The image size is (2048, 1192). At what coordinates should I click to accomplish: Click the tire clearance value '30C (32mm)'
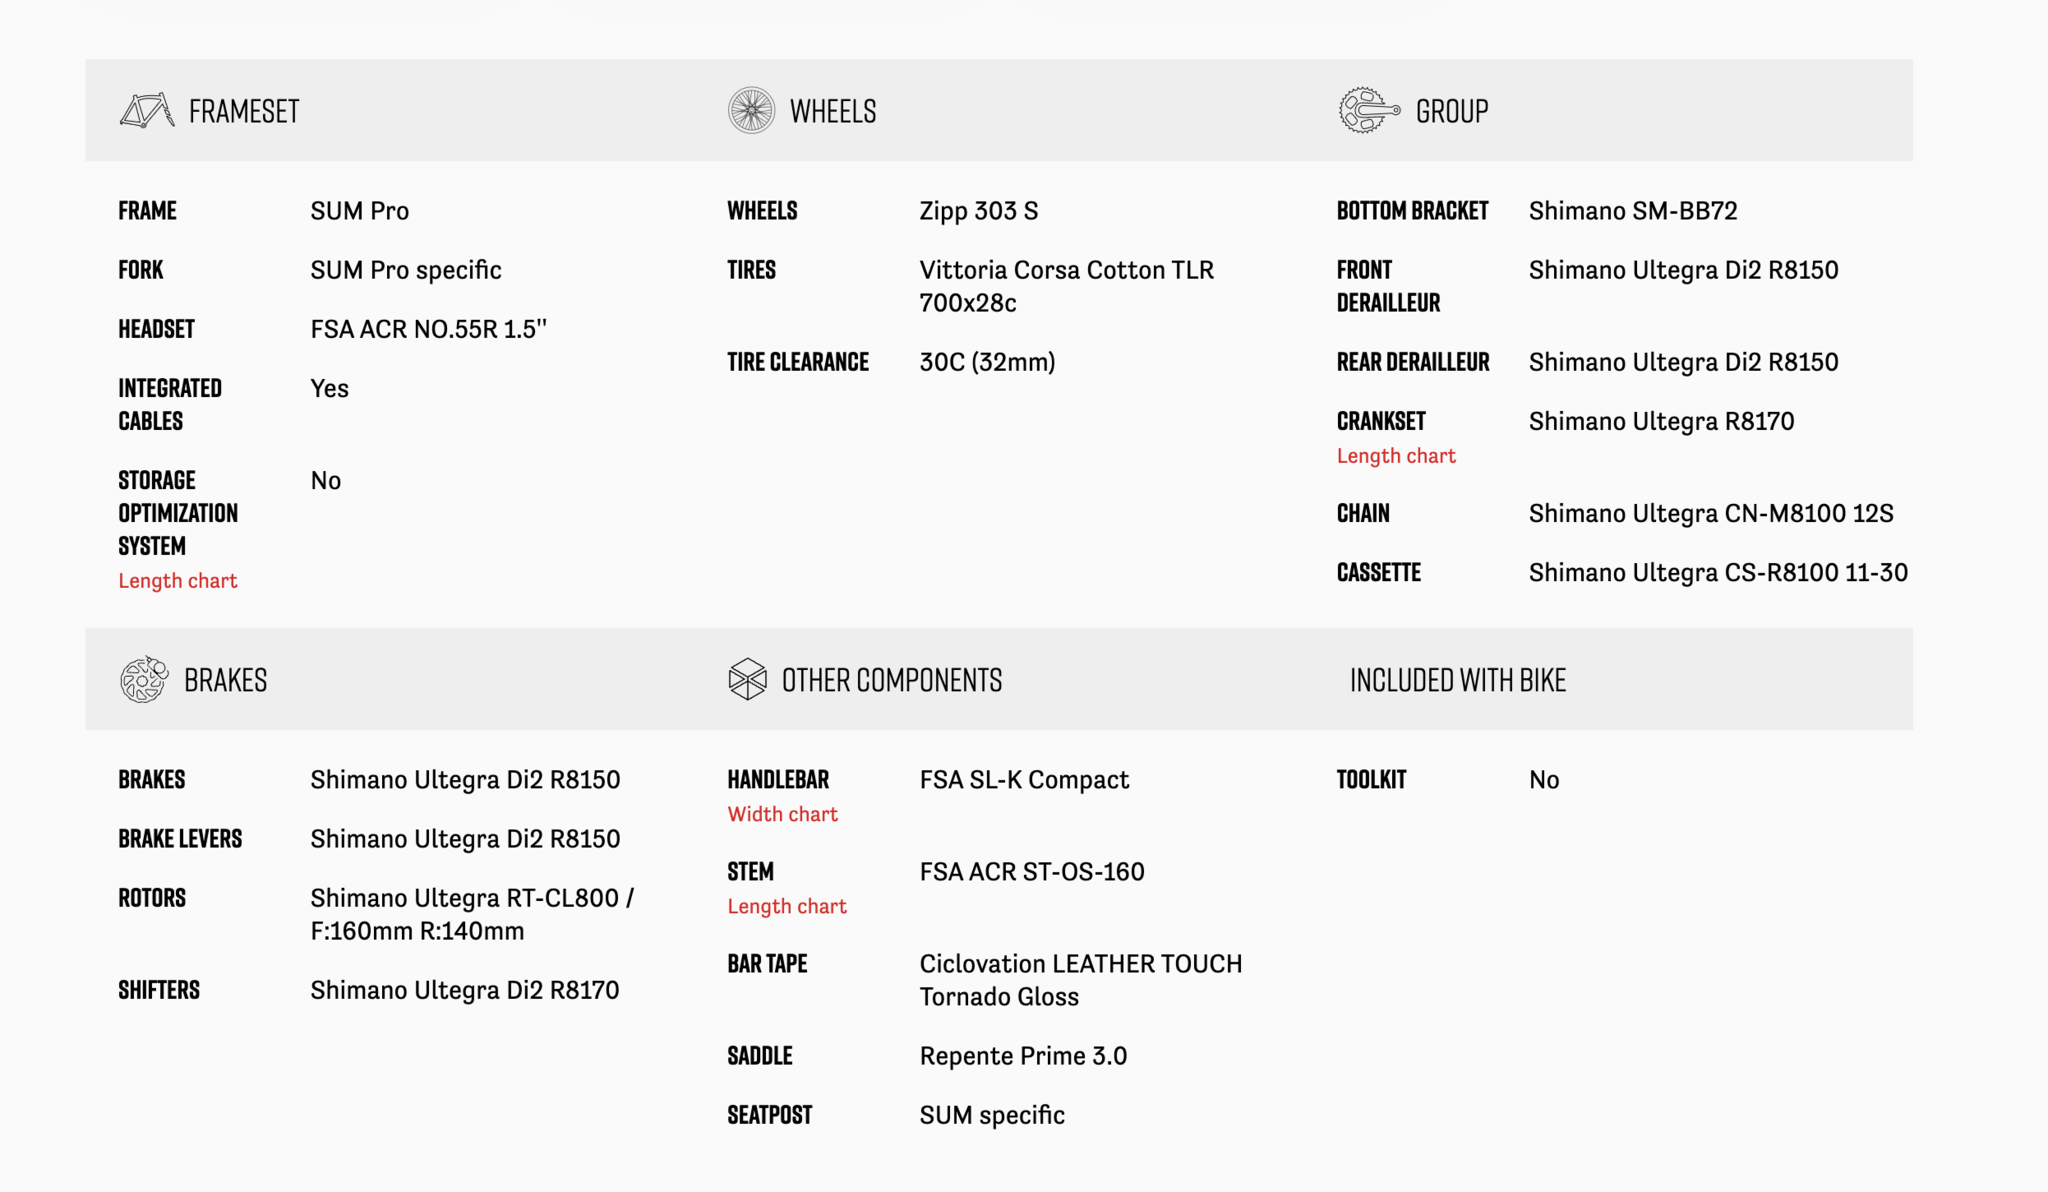988,362
